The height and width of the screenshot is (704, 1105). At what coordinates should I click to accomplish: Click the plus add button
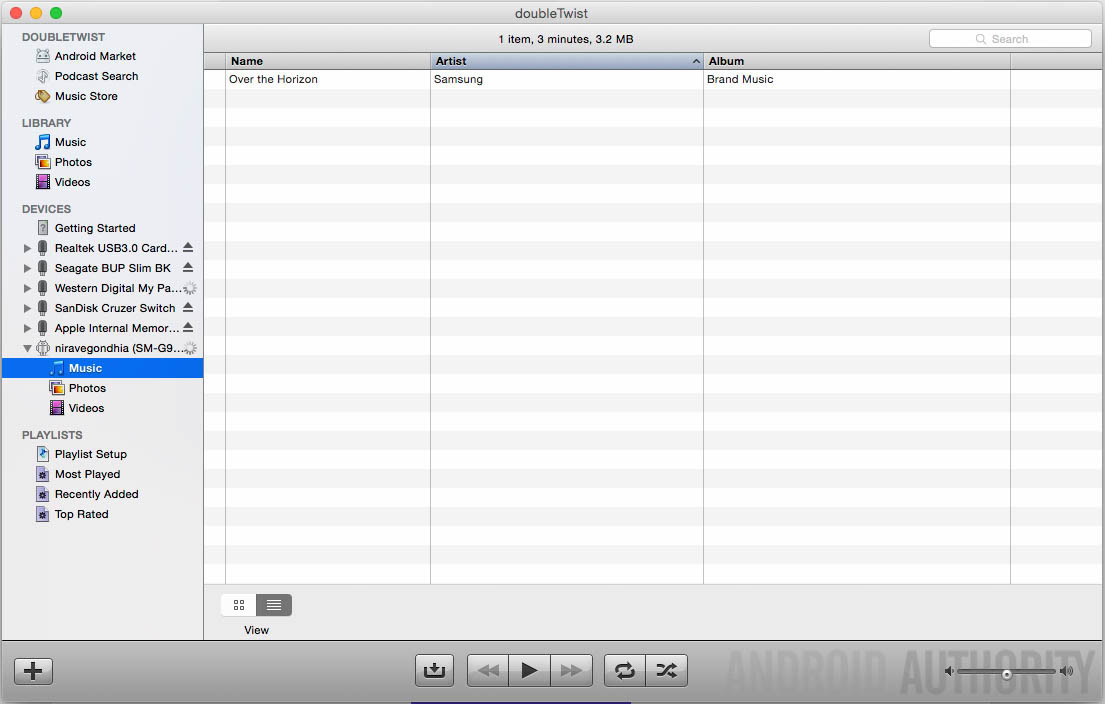[x=33, y=671]
